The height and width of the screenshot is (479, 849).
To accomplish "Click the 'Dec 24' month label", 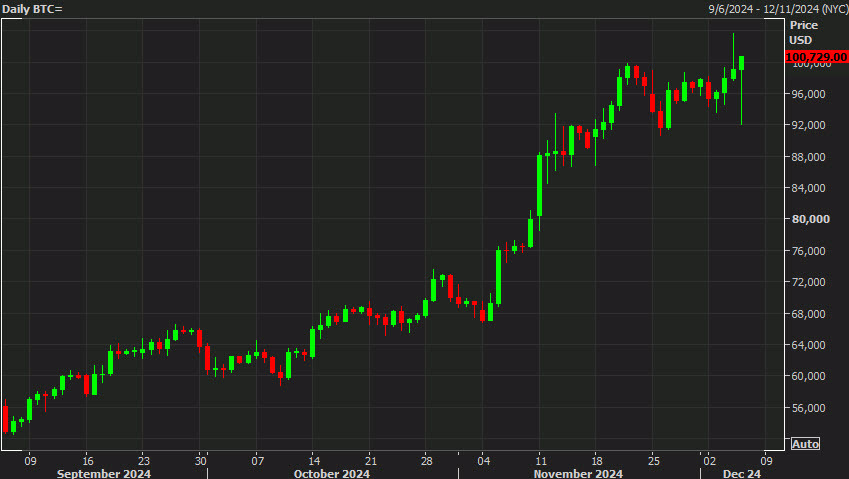I will pyautogui.click(x=742, y=474).
